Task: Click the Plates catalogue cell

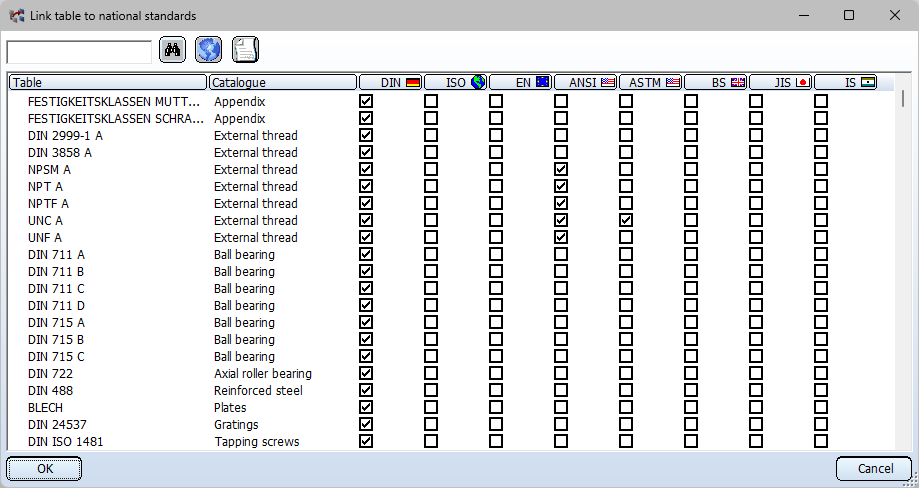Action: pyautogui.click(x=230, y=407)
